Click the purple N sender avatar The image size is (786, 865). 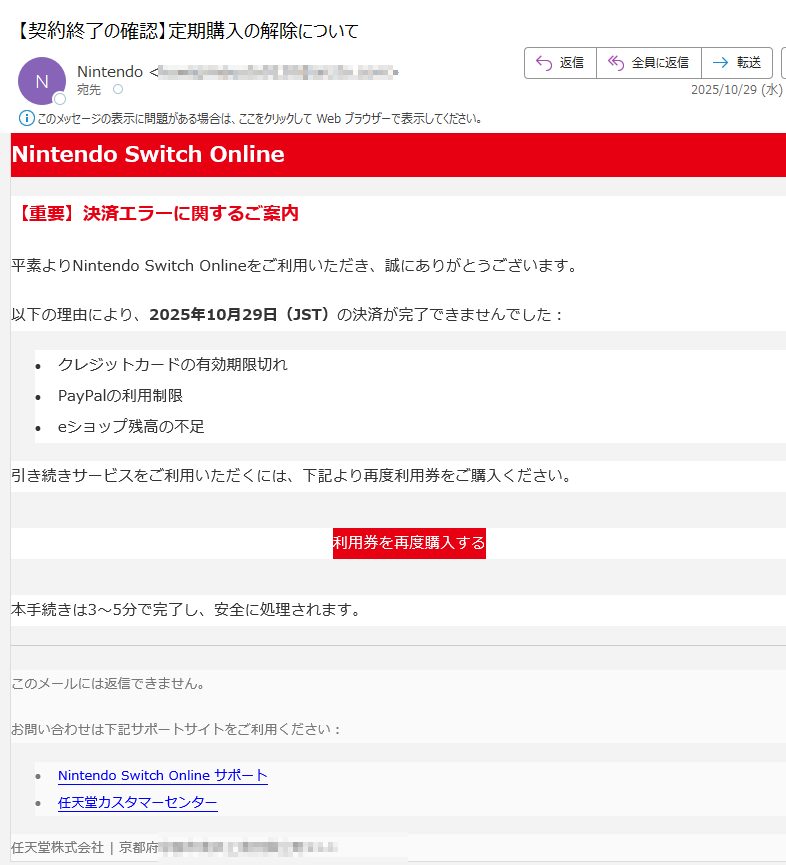42,81
